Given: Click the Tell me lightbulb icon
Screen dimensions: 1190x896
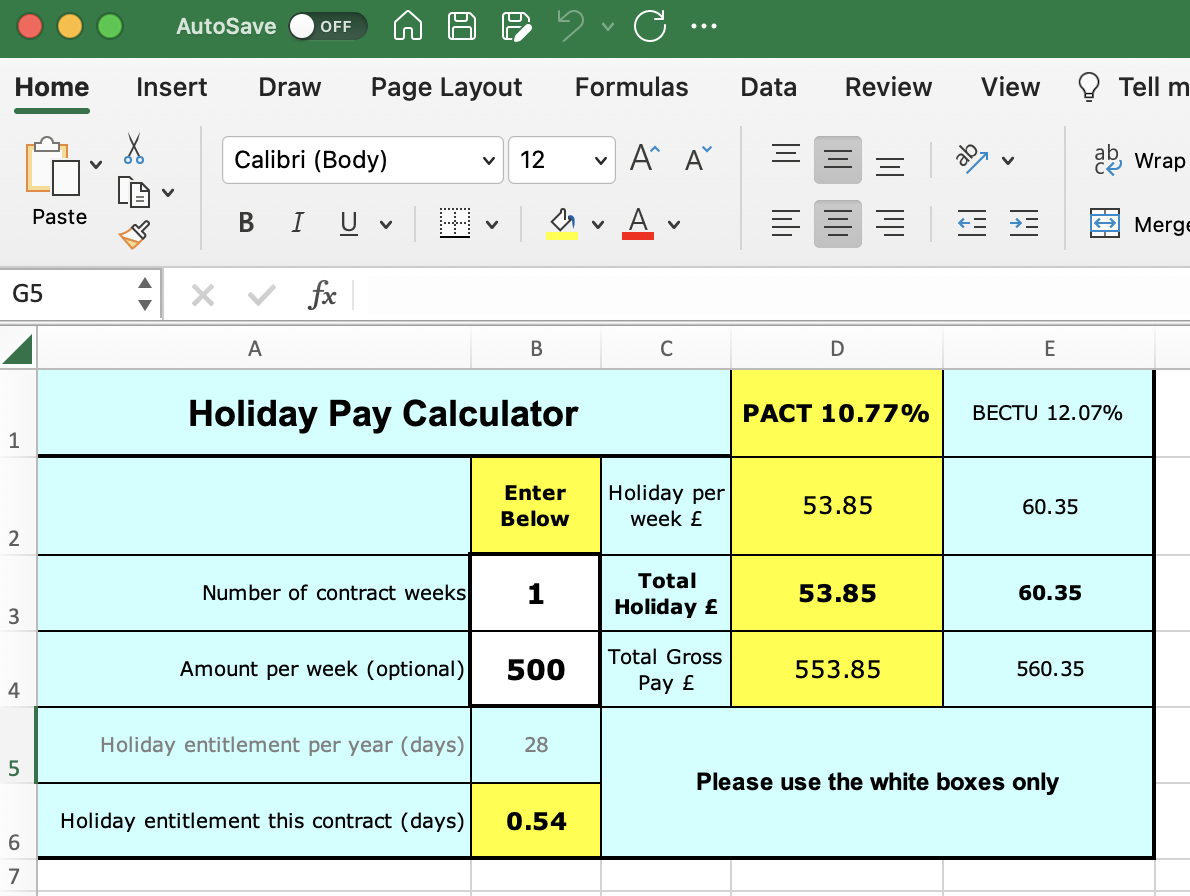Looking at the screenshot, I should 1089,86.
